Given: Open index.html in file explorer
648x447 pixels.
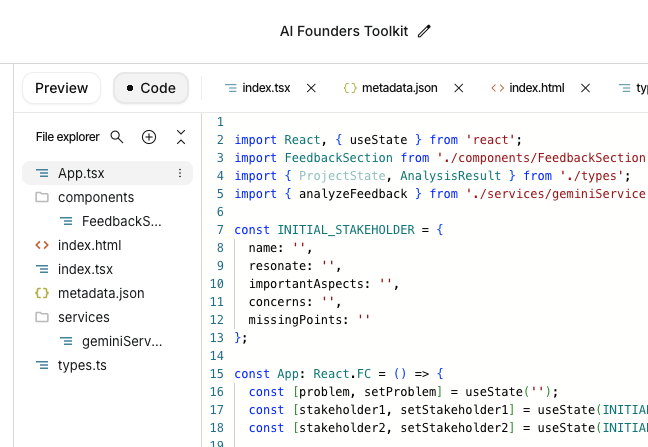Looking at the screenshot, I should click(x=89, y=245).
